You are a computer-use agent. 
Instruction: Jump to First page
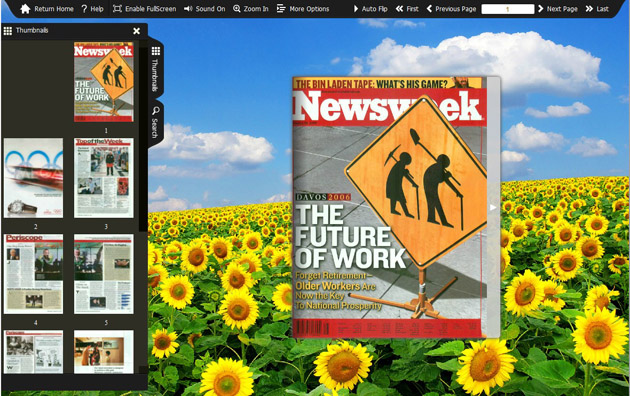click(x=407, y=8)
